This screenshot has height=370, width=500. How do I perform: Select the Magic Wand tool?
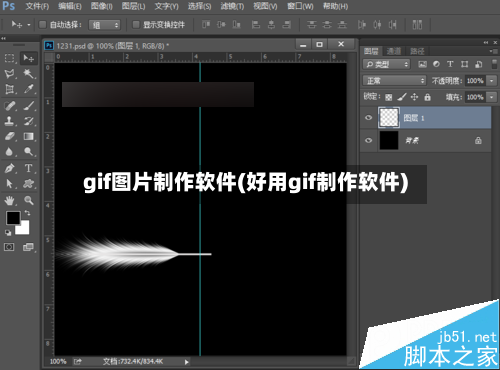pos(29,74)
